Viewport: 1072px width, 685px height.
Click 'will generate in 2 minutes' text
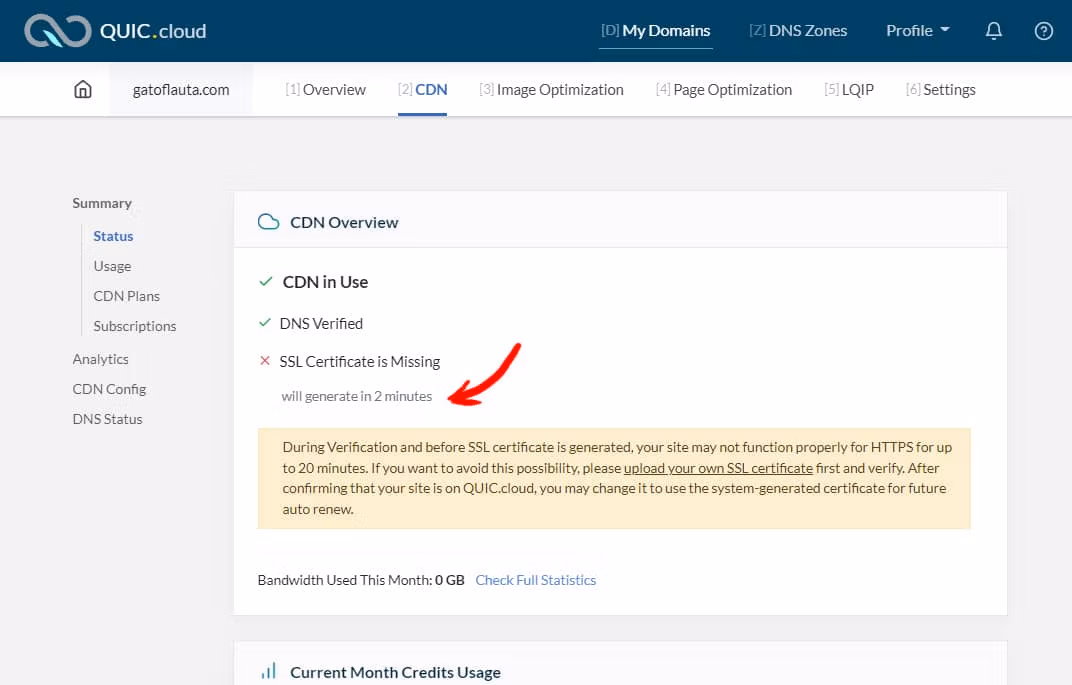357,396
